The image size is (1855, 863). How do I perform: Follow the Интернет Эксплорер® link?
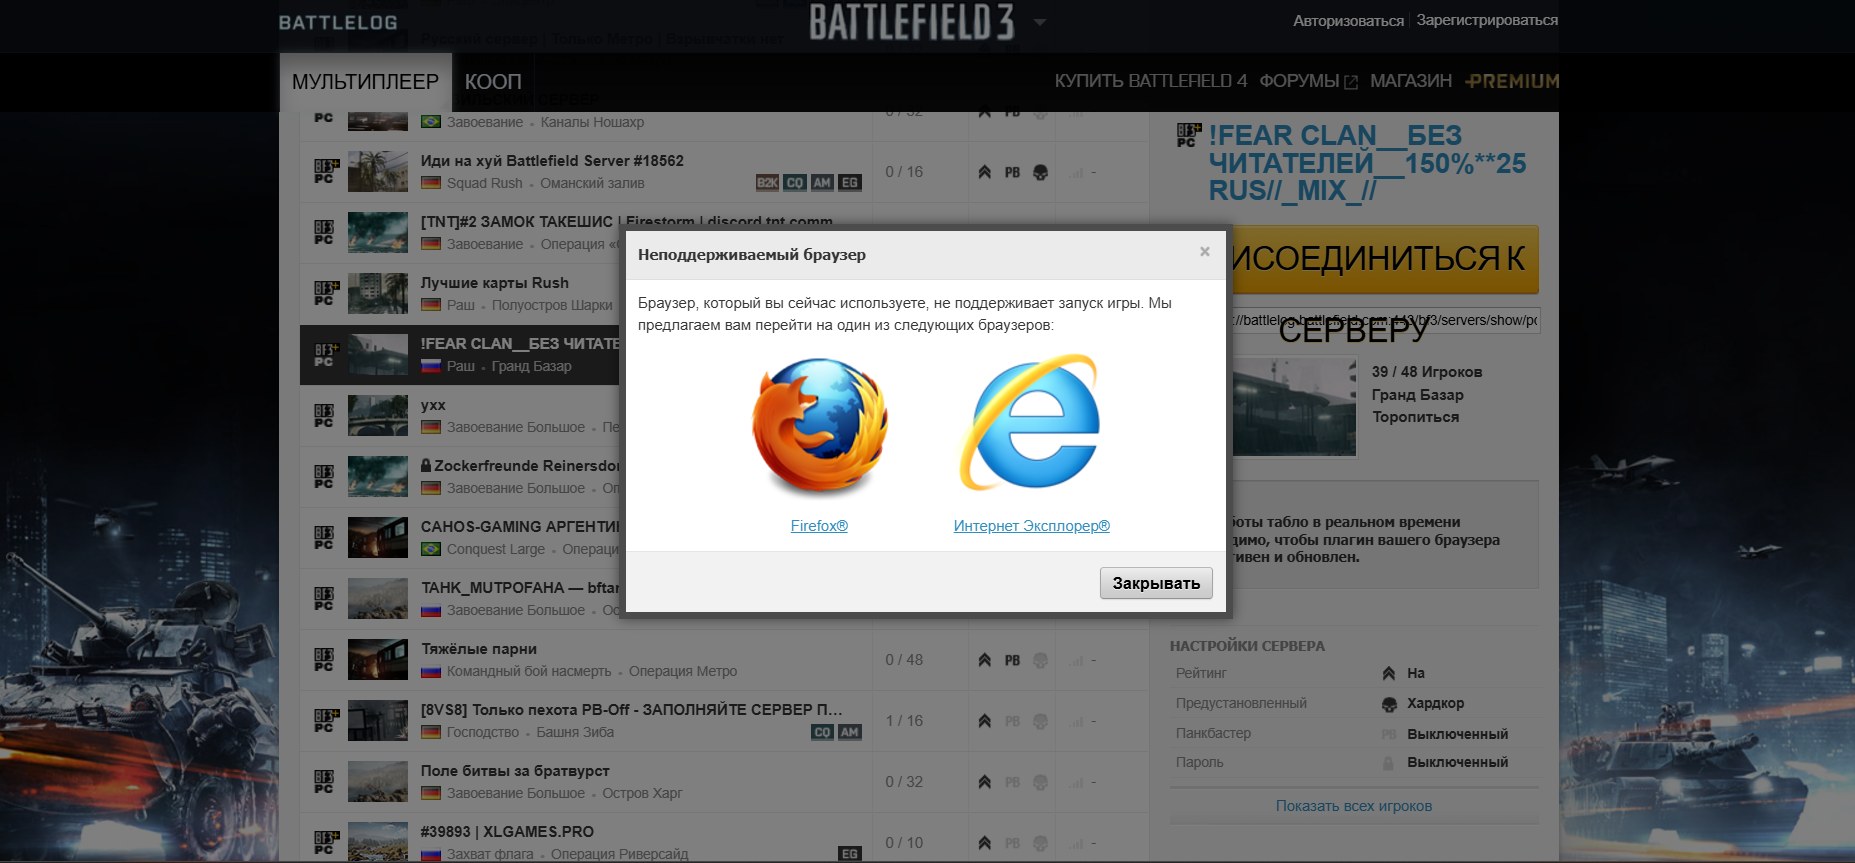point(1032,526)
